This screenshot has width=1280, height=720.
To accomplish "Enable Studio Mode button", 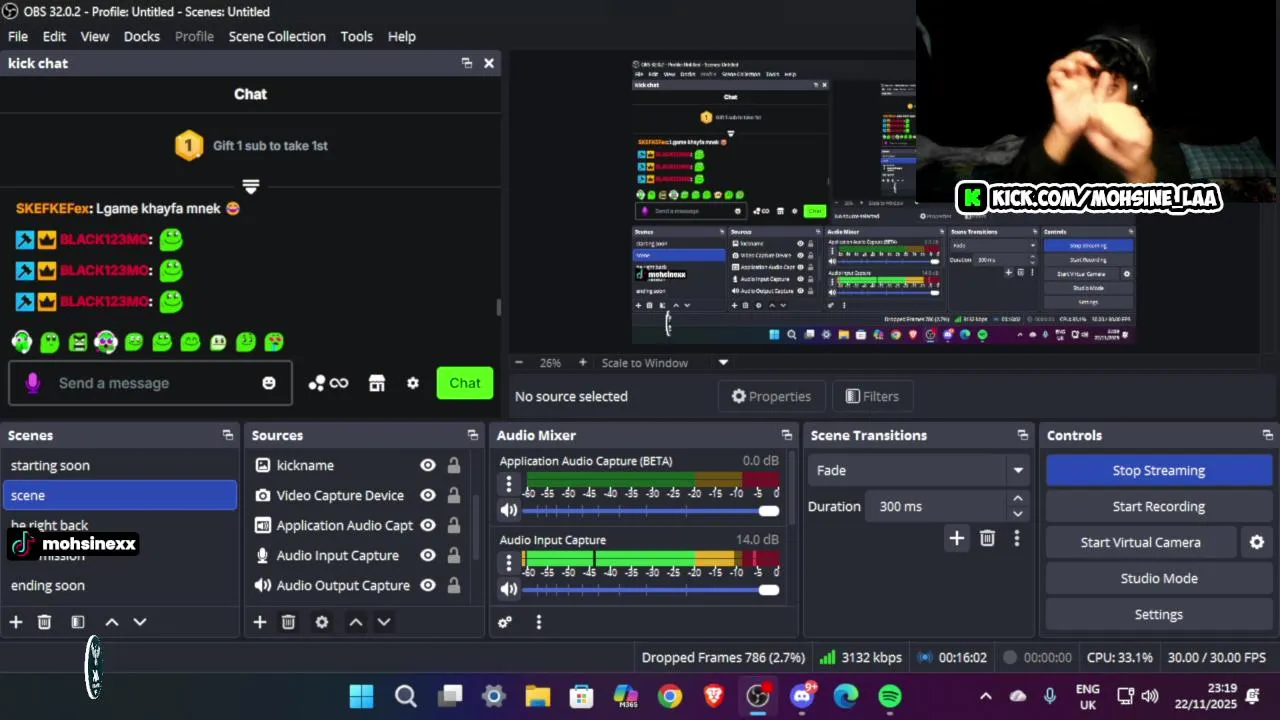I will pyautogui.click(x=1158, y=578).
